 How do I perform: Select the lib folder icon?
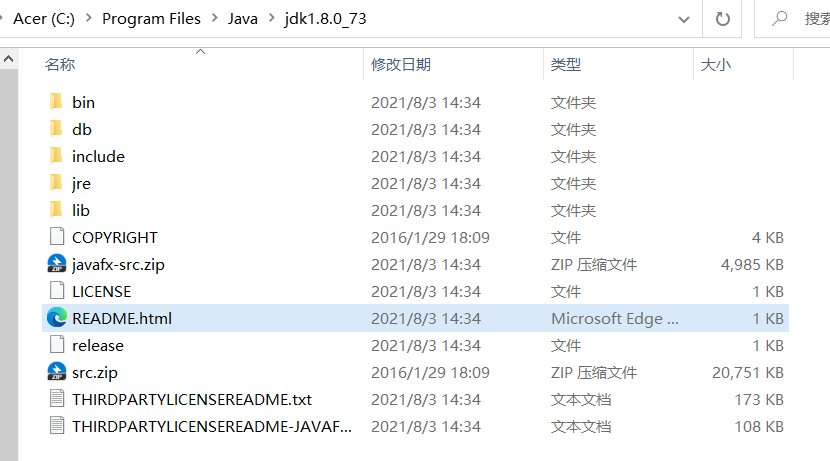click(56, 210)
